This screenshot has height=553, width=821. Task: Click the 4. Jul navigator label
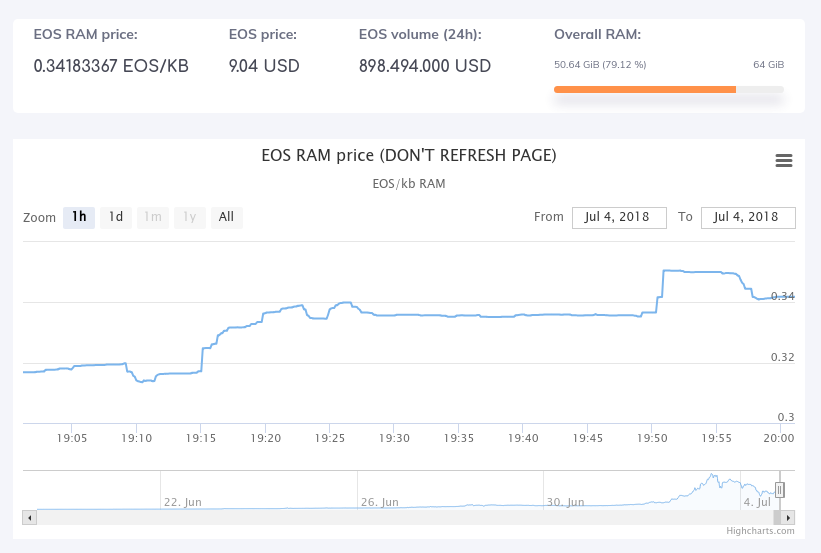click(x=757, y=502)
